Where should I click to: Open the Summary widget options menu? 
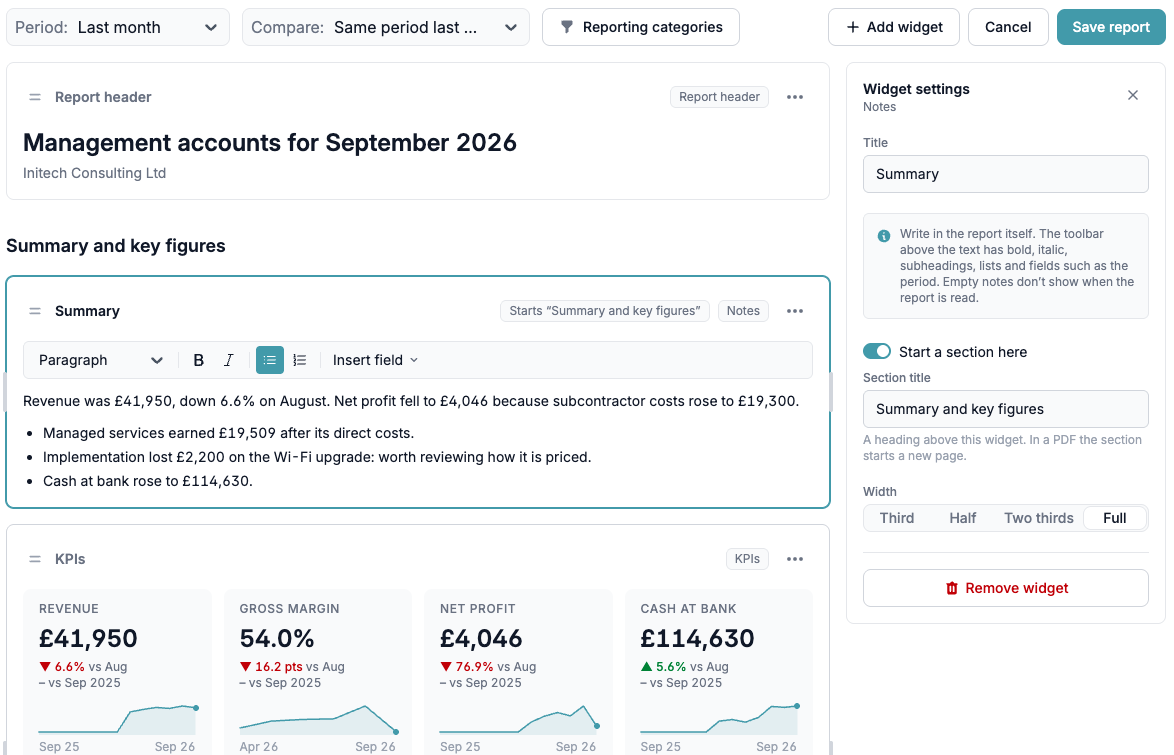coord(795,311)
